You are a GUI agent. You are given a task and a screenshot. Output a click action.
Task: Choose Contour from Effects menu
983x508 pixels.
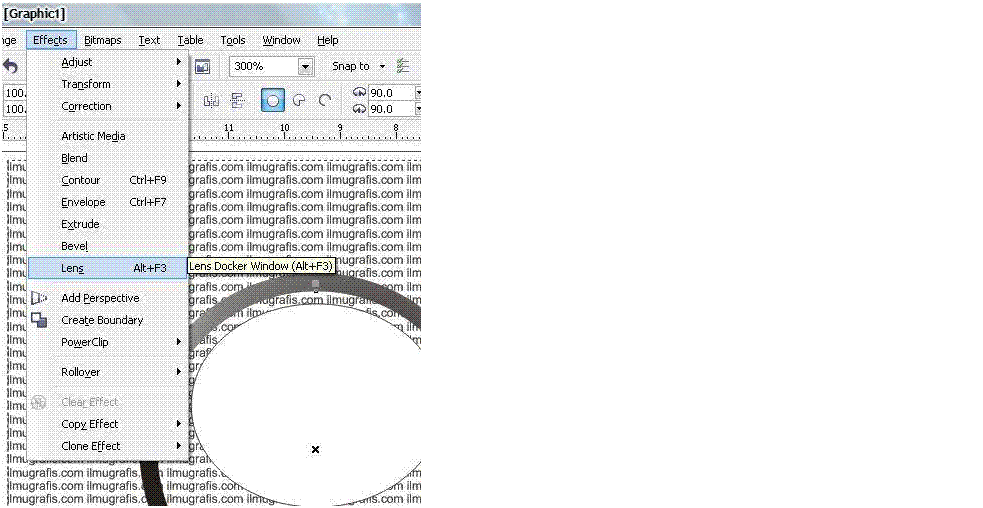[x=107, y=180]
